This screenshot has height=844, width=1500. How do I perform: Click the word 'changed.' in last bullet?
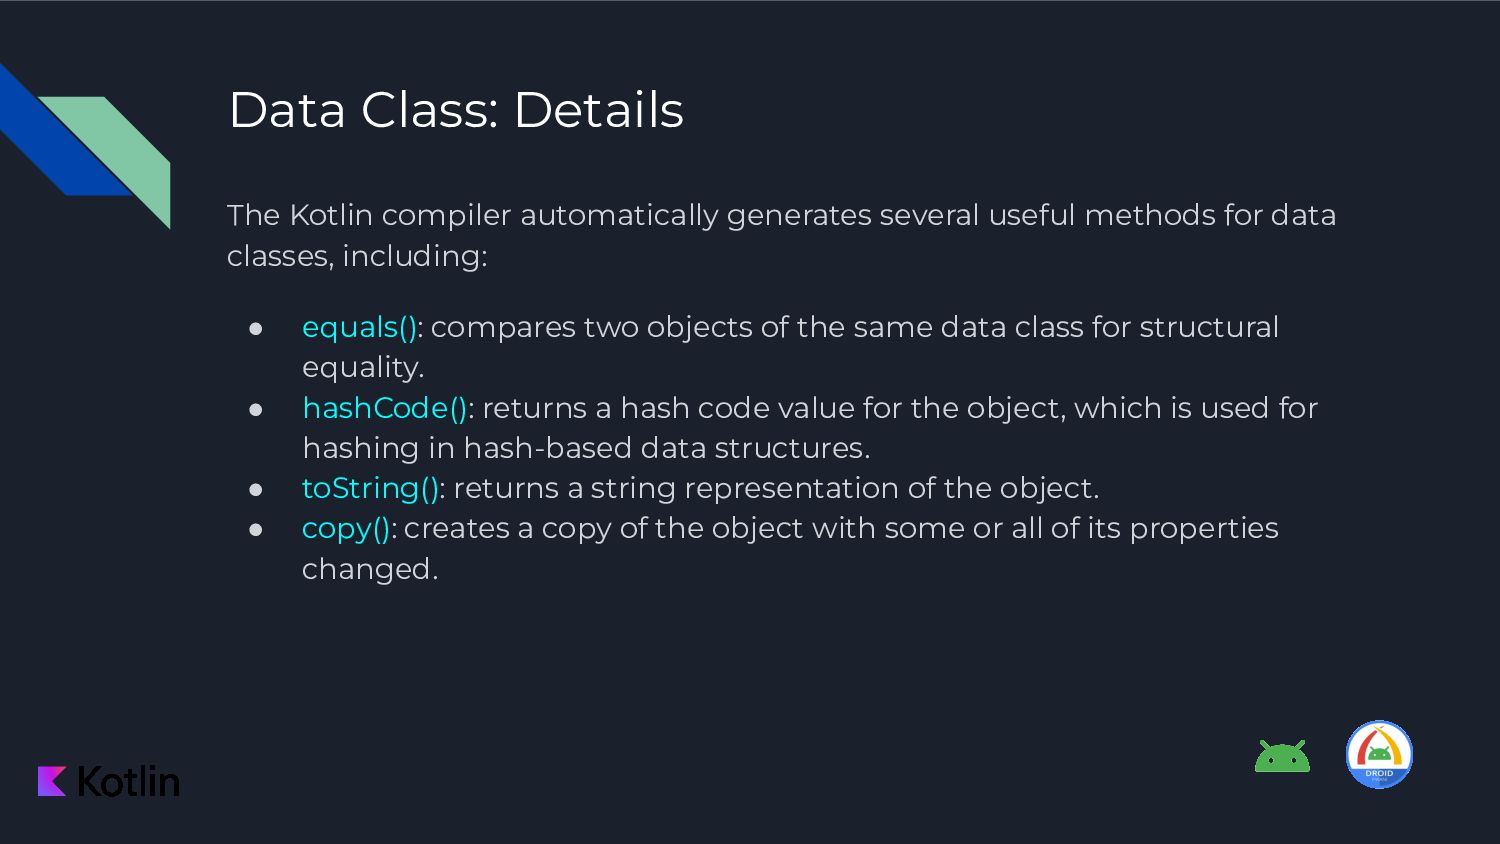(x=370, y=569)
